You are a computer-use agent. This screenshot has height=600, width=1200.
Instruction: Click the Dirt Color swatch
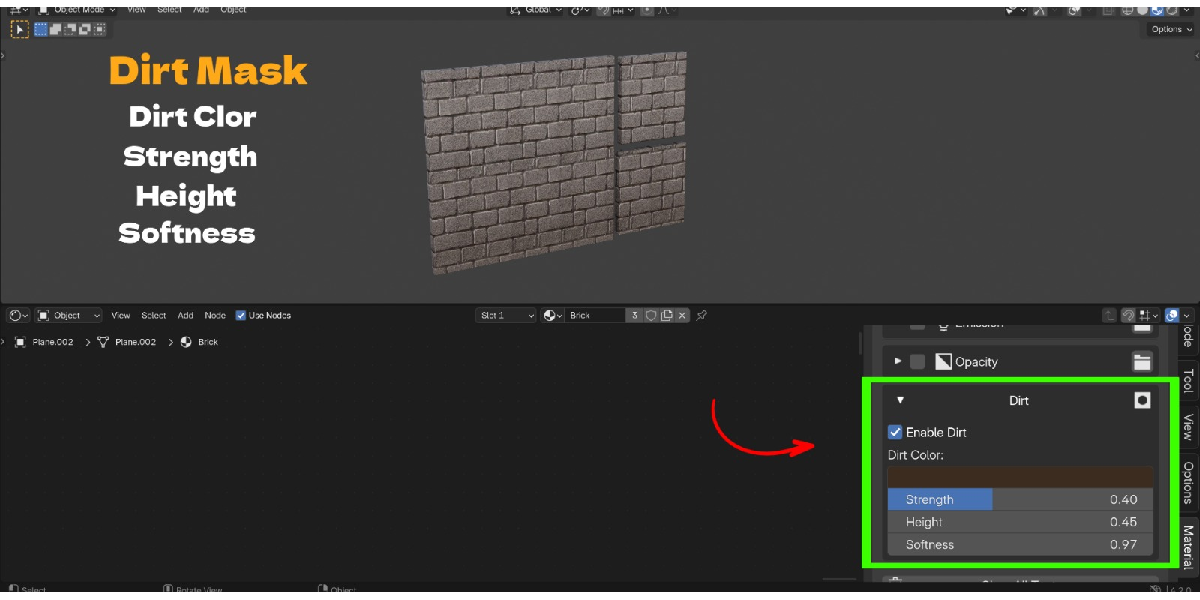[1020, 477]
